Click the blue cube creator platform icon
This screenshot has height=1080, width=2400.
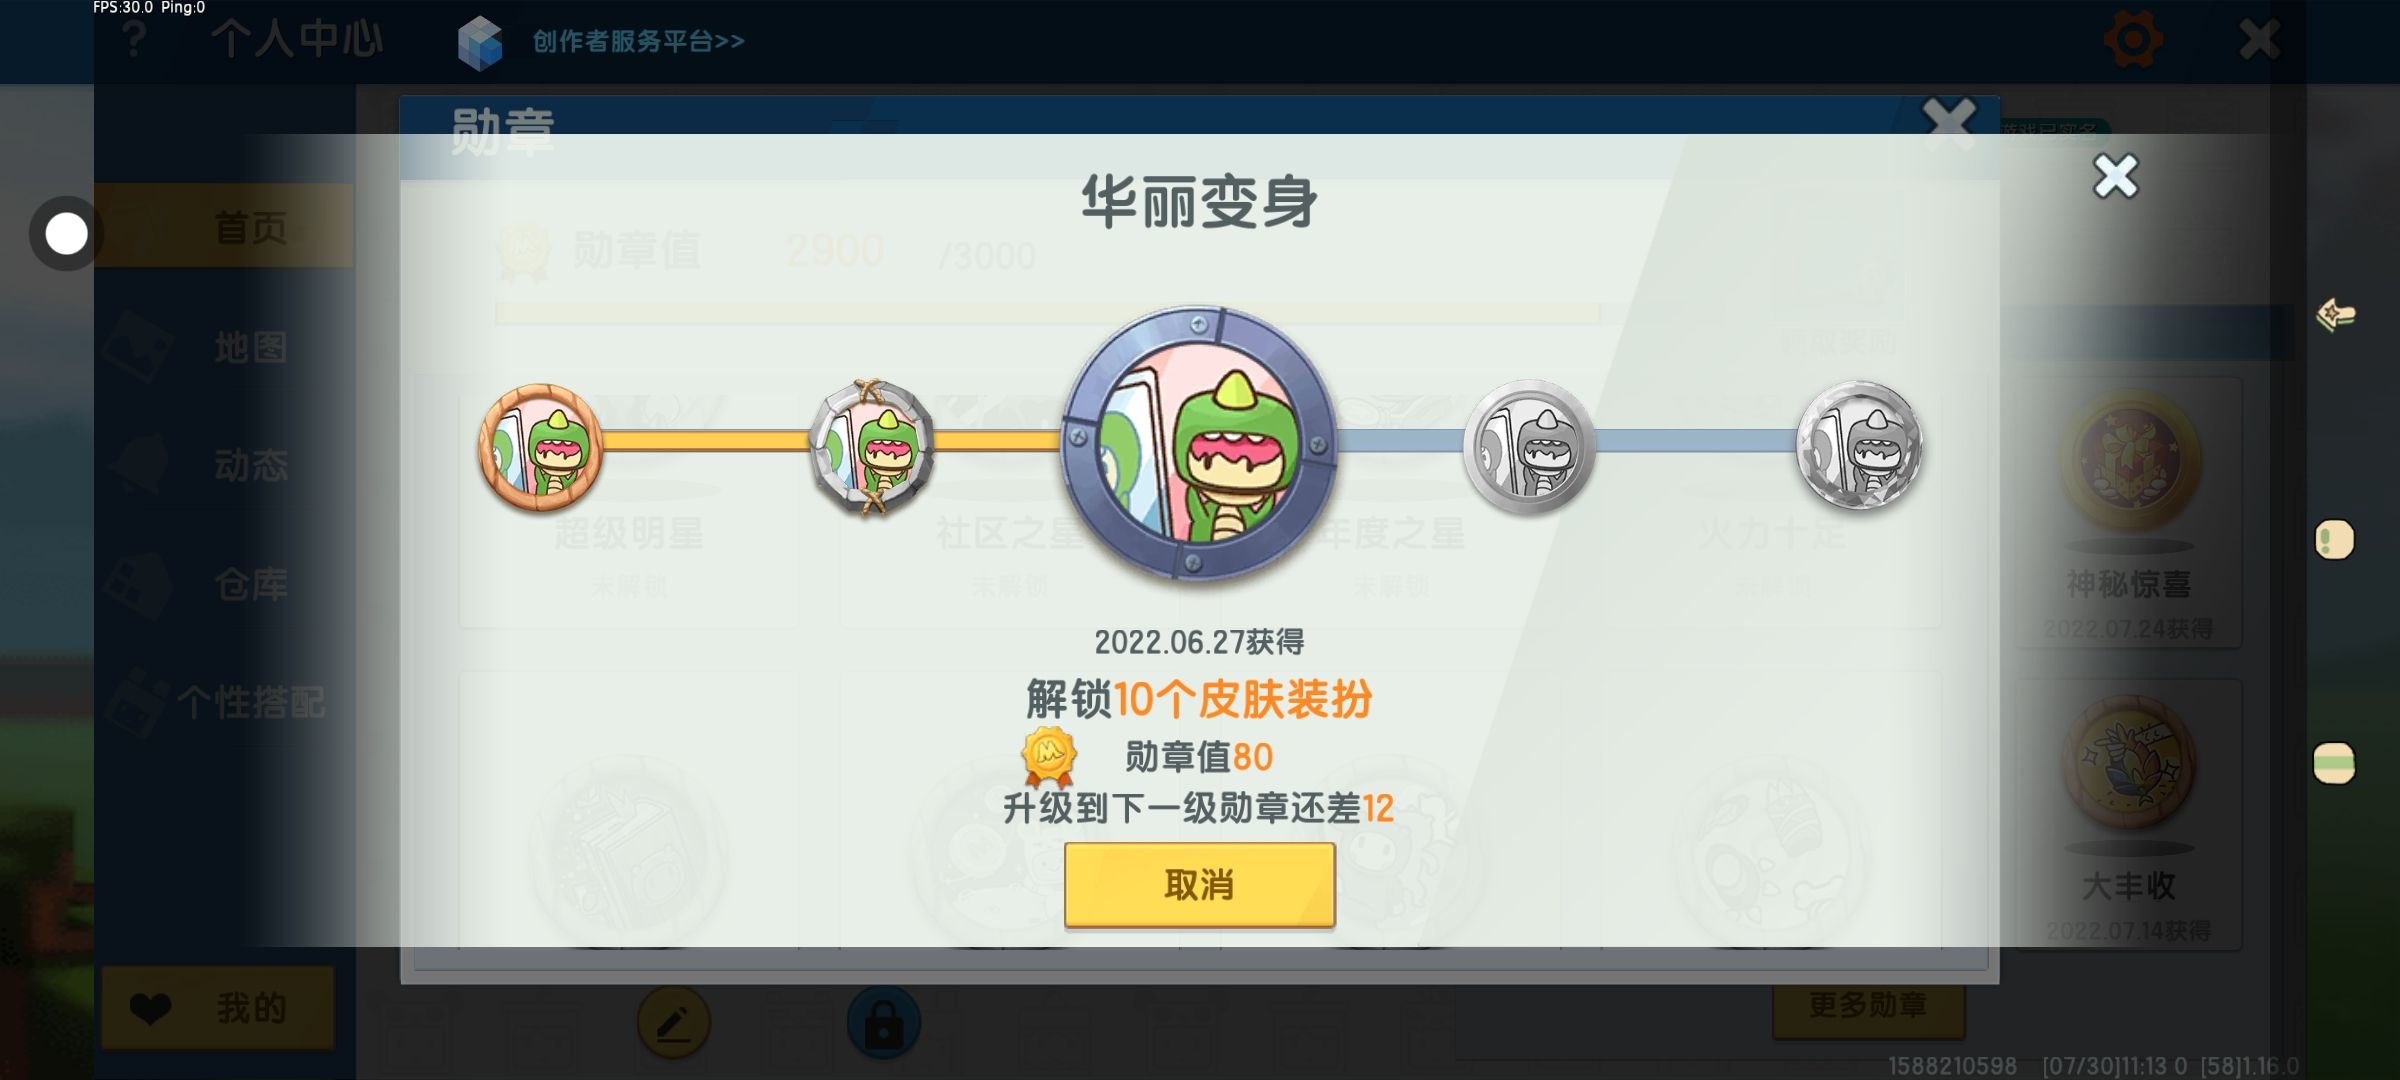click(x=480, y=42)
